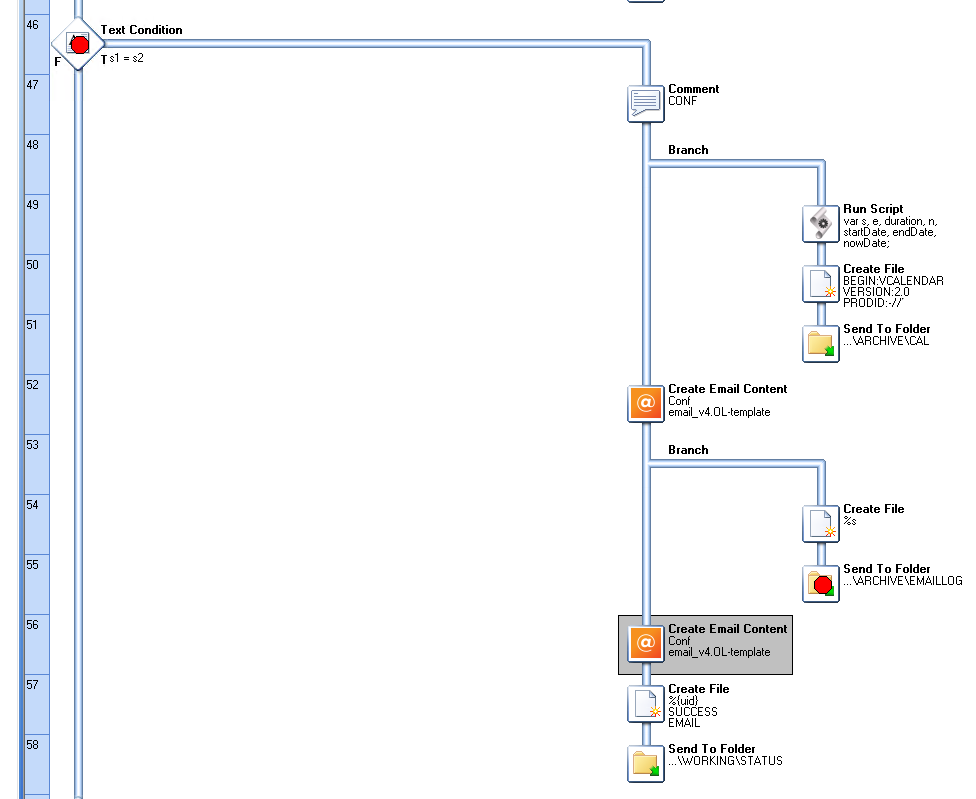
Task: Select row number 46 in the margin
Action: pyautogui.click(x=33, y=24)
